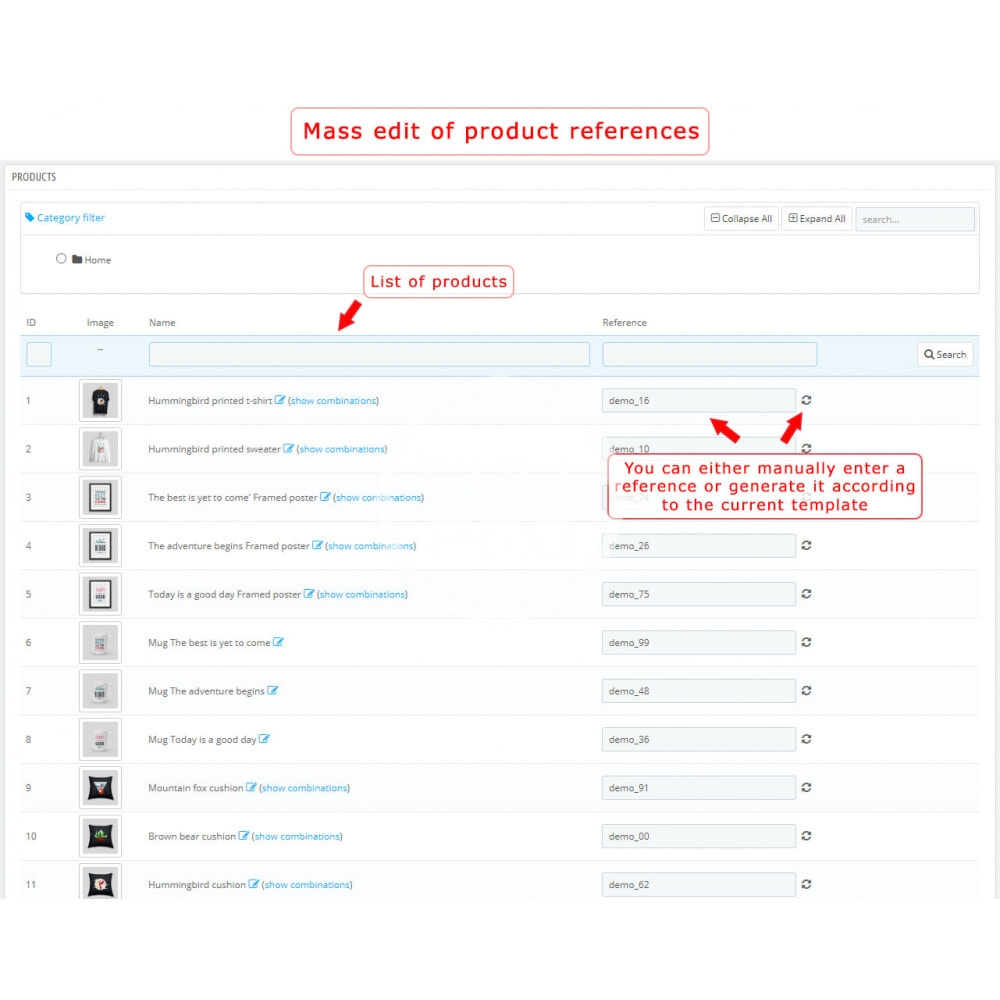1000x1000 pixels.
Task: Click edit icon beside Mug The best is yet to come
Action: 278,642
